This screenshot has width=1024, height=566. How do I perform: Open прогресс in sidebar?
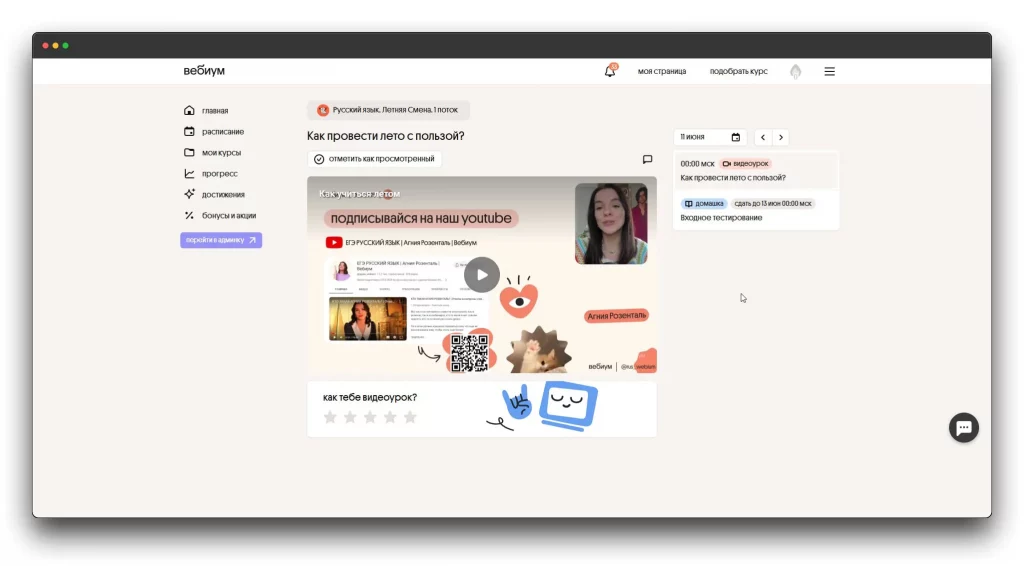pyautogui.click(x=211, y=173)
